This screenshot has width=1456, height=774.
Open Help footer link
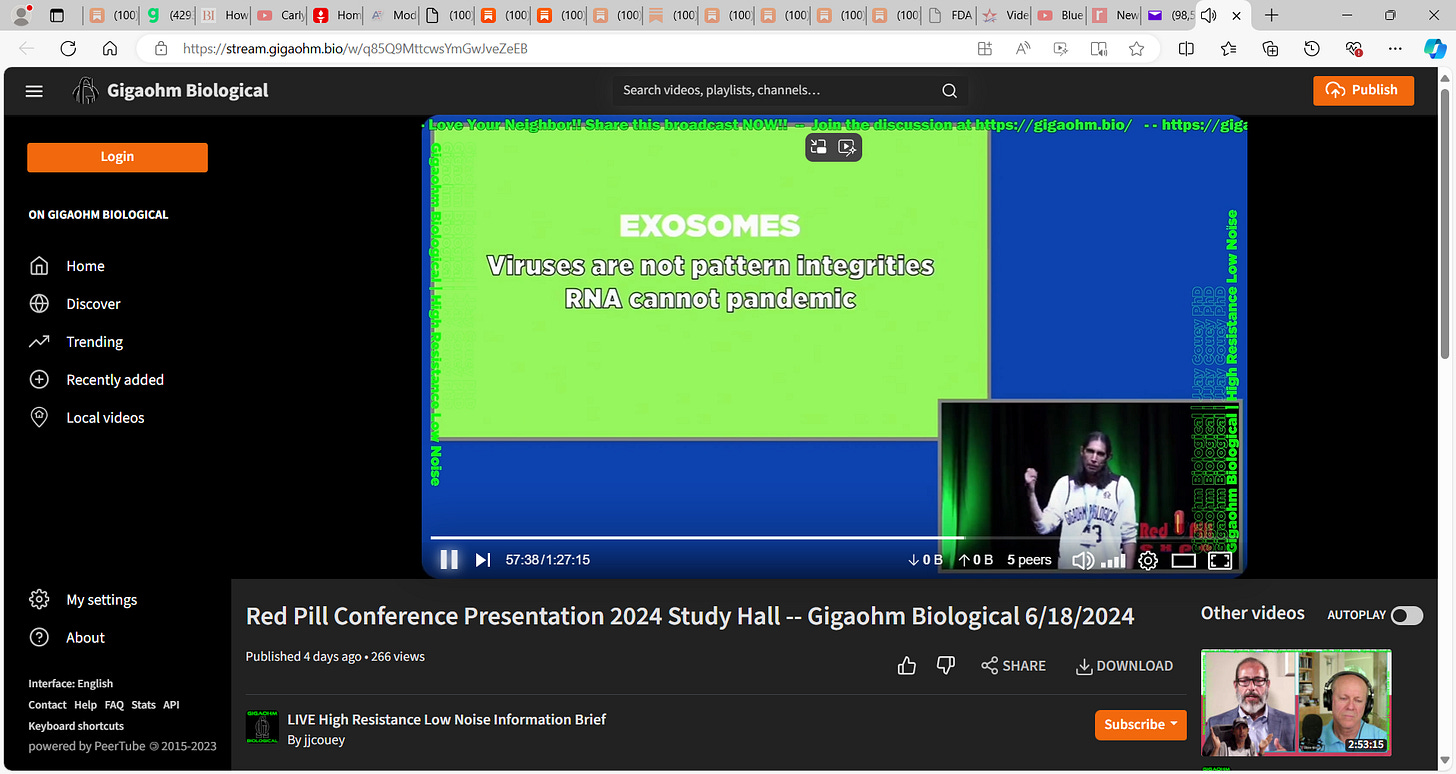pos(85,705)
